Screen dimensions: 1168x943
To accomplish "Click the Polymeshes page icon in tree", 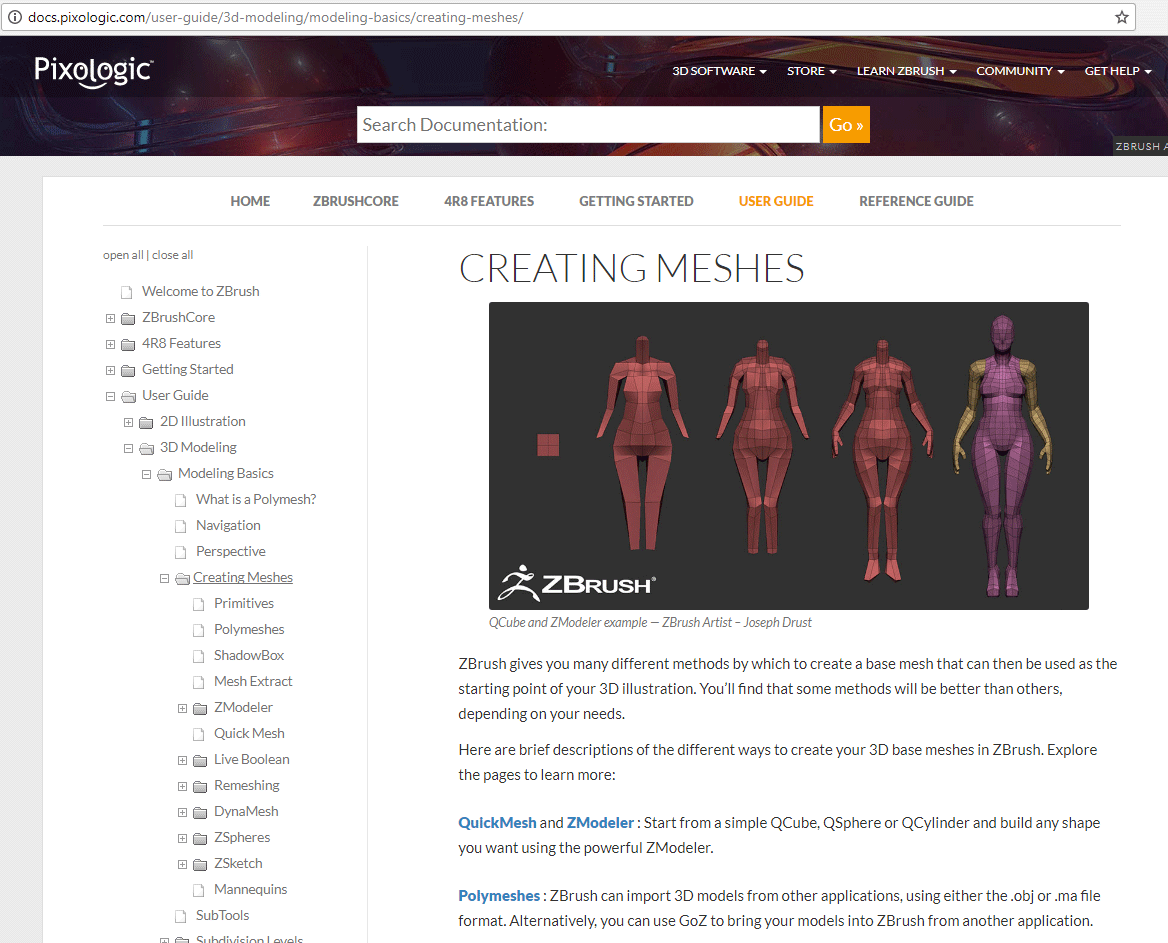I will coord(198,631).
